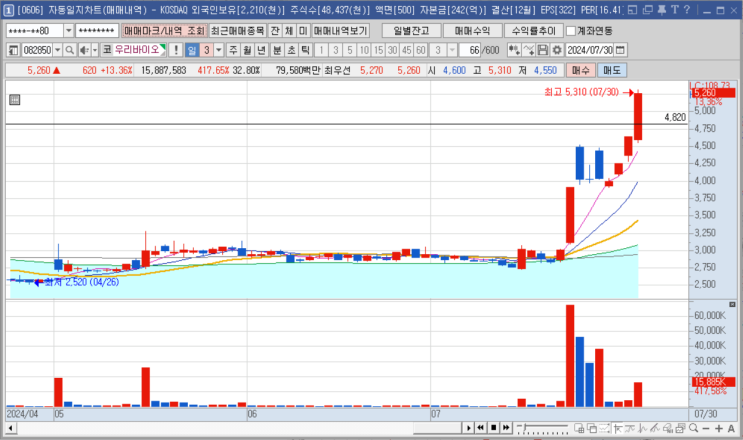
Task: Click the window-with-grid icon at bottom
Action: (579, 429)
